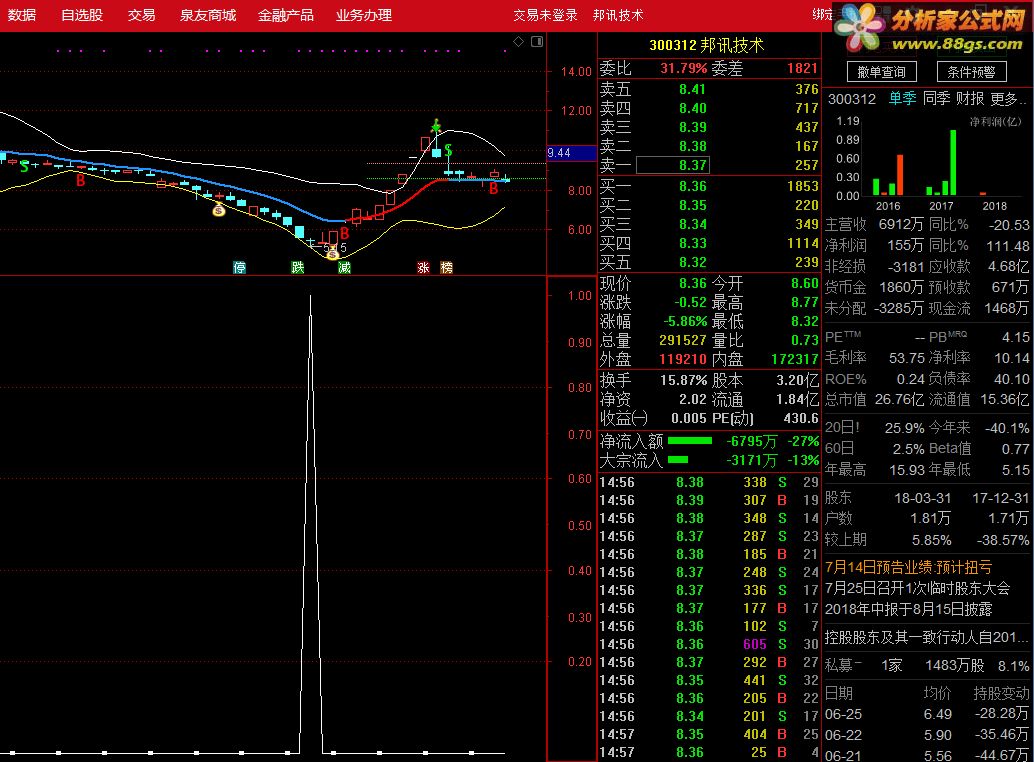Click the money-bag icon at chart low
Viewport: 1034px width, 762px height.
(332, 253)
